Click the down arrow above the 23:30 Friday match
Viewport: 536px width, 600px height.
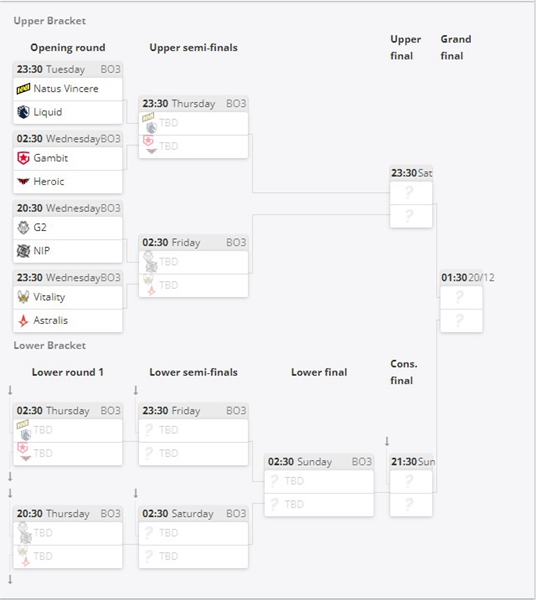[136, 390]
